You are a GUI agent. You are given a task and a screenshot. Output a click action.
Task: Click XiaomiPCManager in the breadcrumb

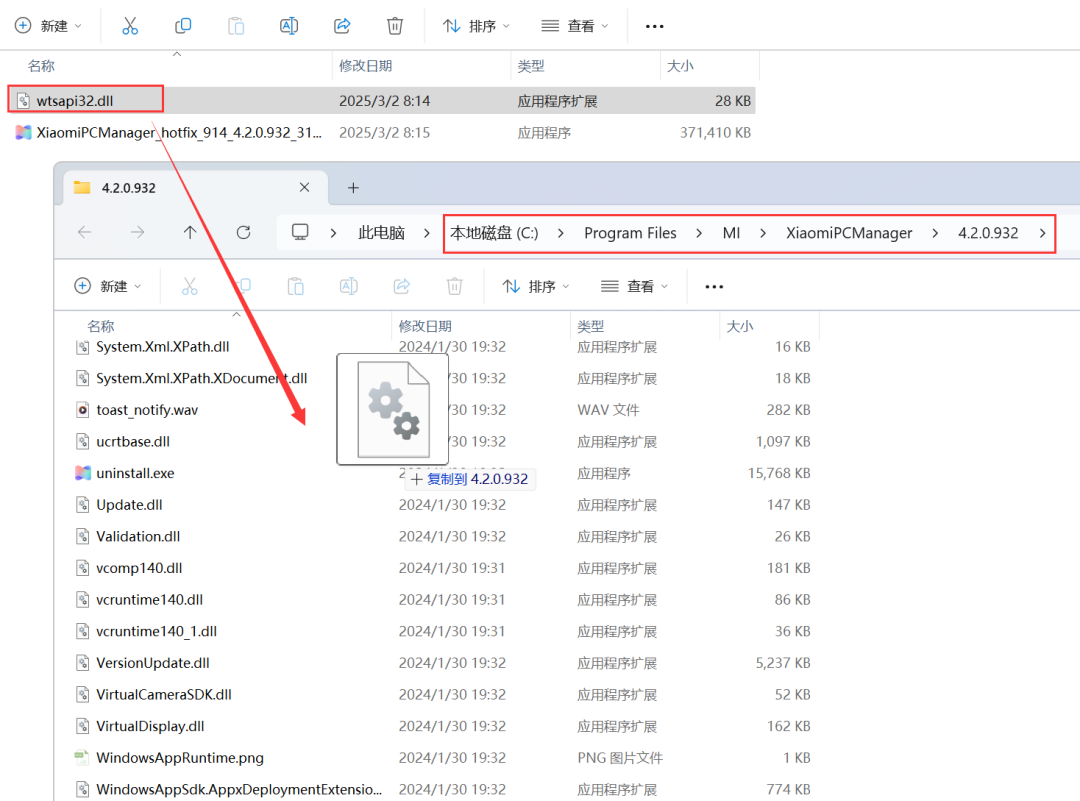tap(849, 233)
